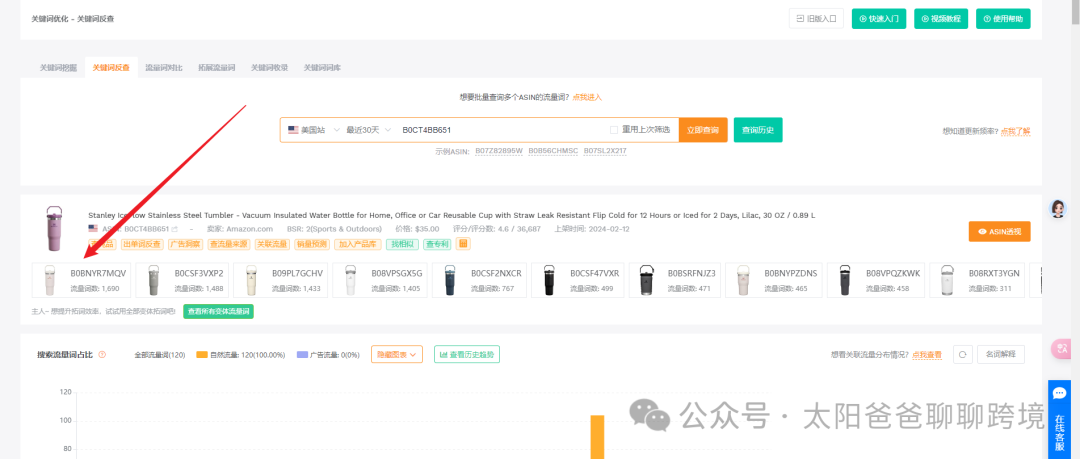This screenshot has height=459, width=1080.
Task: Expand the 最近30天 time range dropdown
Action: (x=369, y=130)
